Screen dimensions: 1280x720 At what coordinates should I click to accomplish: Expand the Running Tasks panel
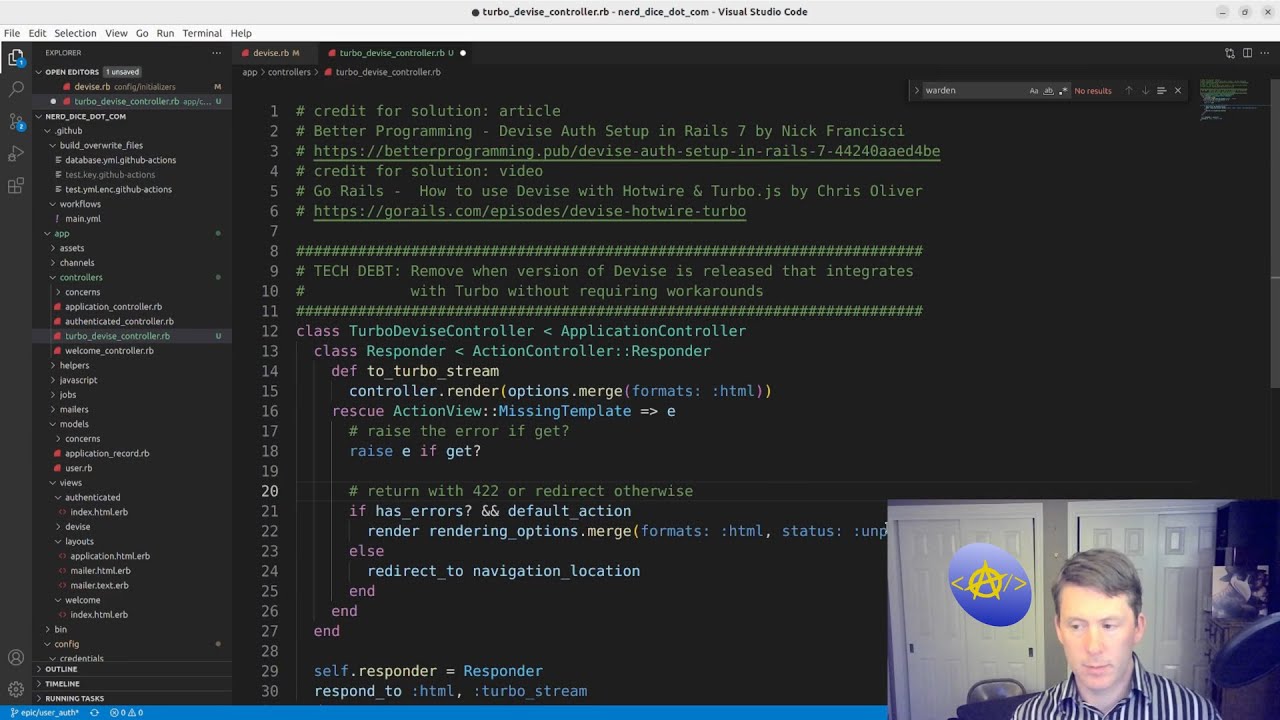132,698
